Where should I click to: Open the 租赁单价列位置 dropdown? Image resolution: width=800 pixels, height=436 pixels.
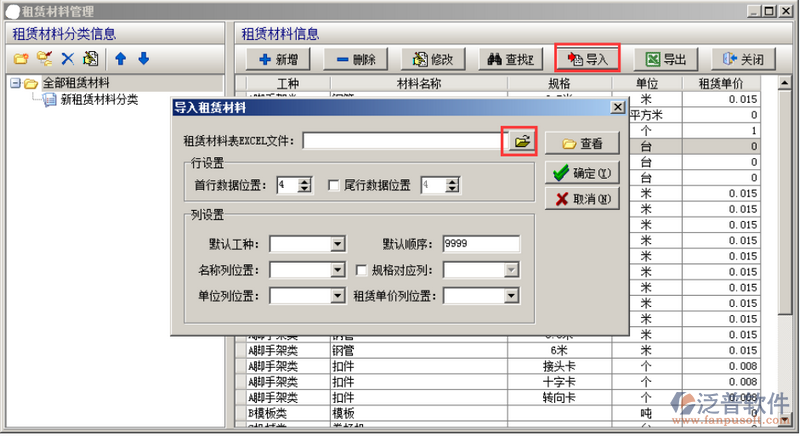point(511,296)
